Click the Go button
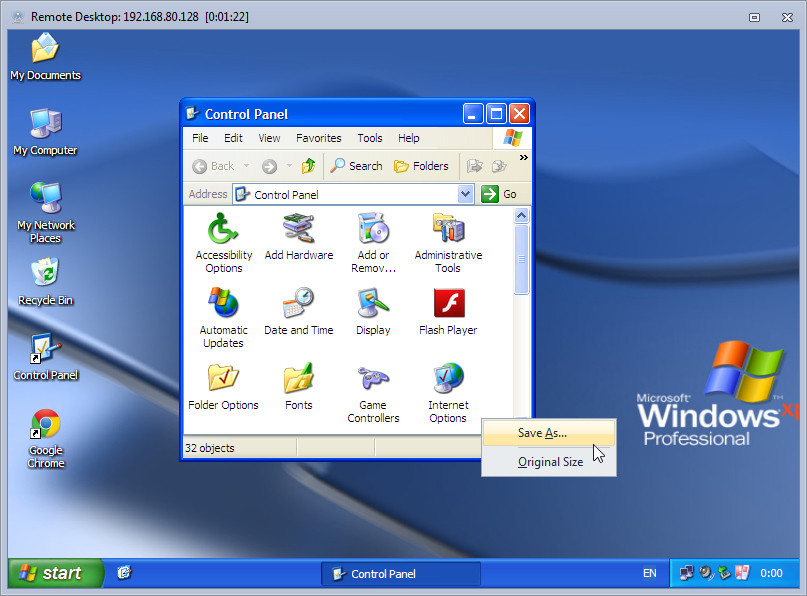Screen dimensions: 807x596 499,194
